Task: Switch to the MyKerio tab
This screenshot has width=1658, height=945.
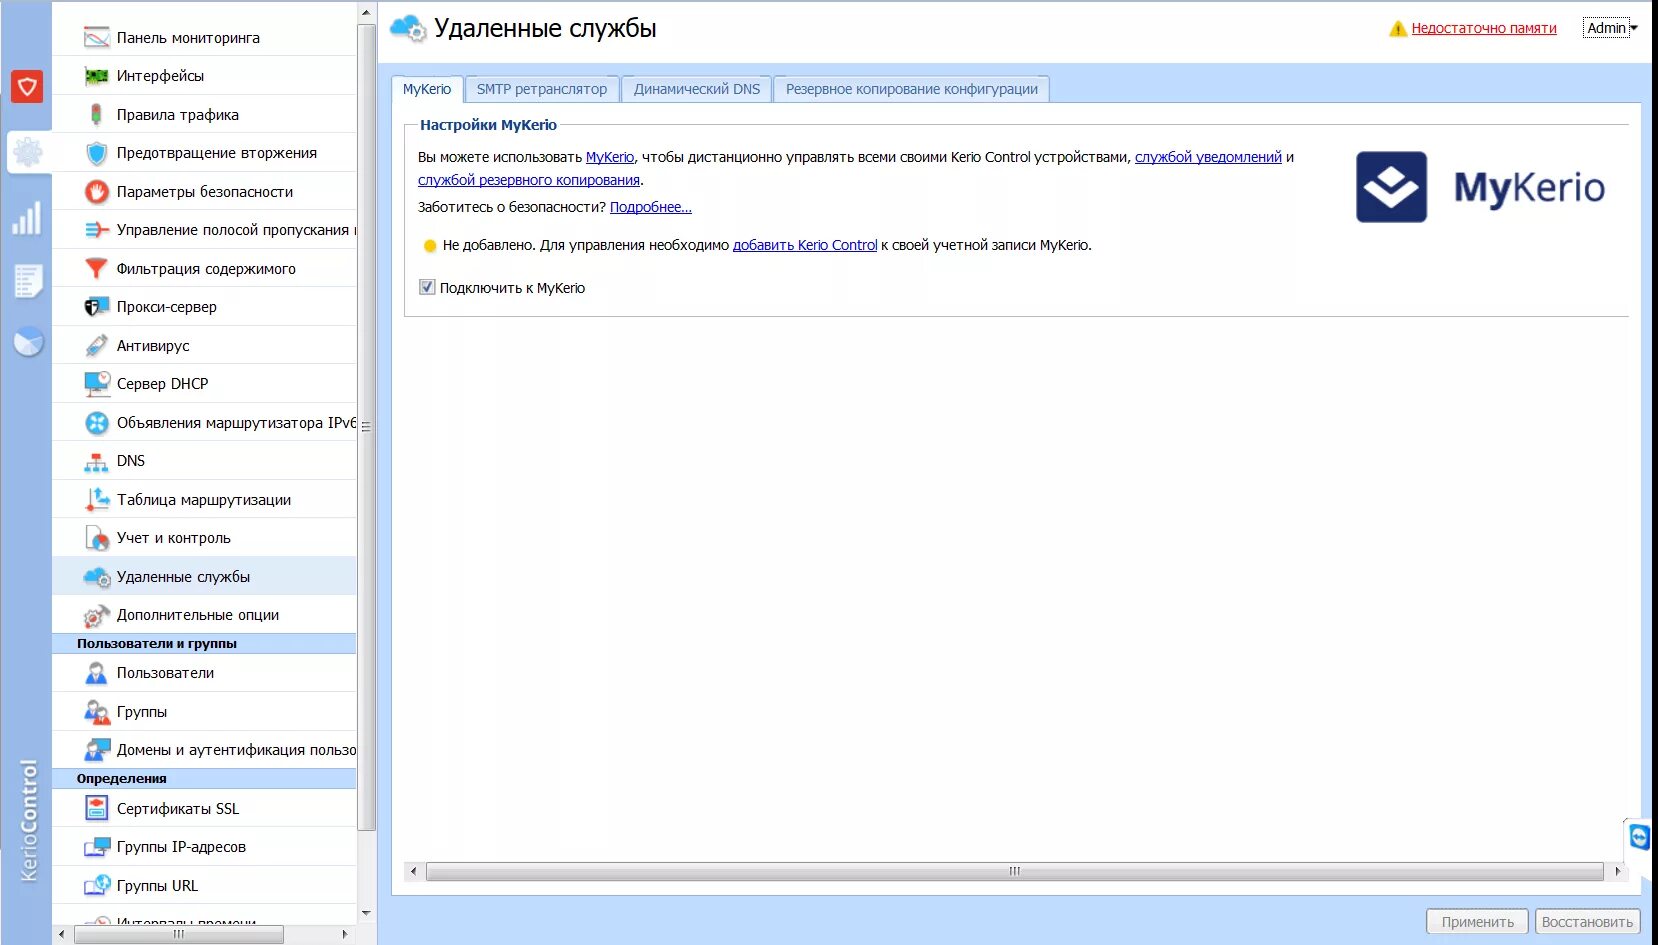Action: coord(427,89)
